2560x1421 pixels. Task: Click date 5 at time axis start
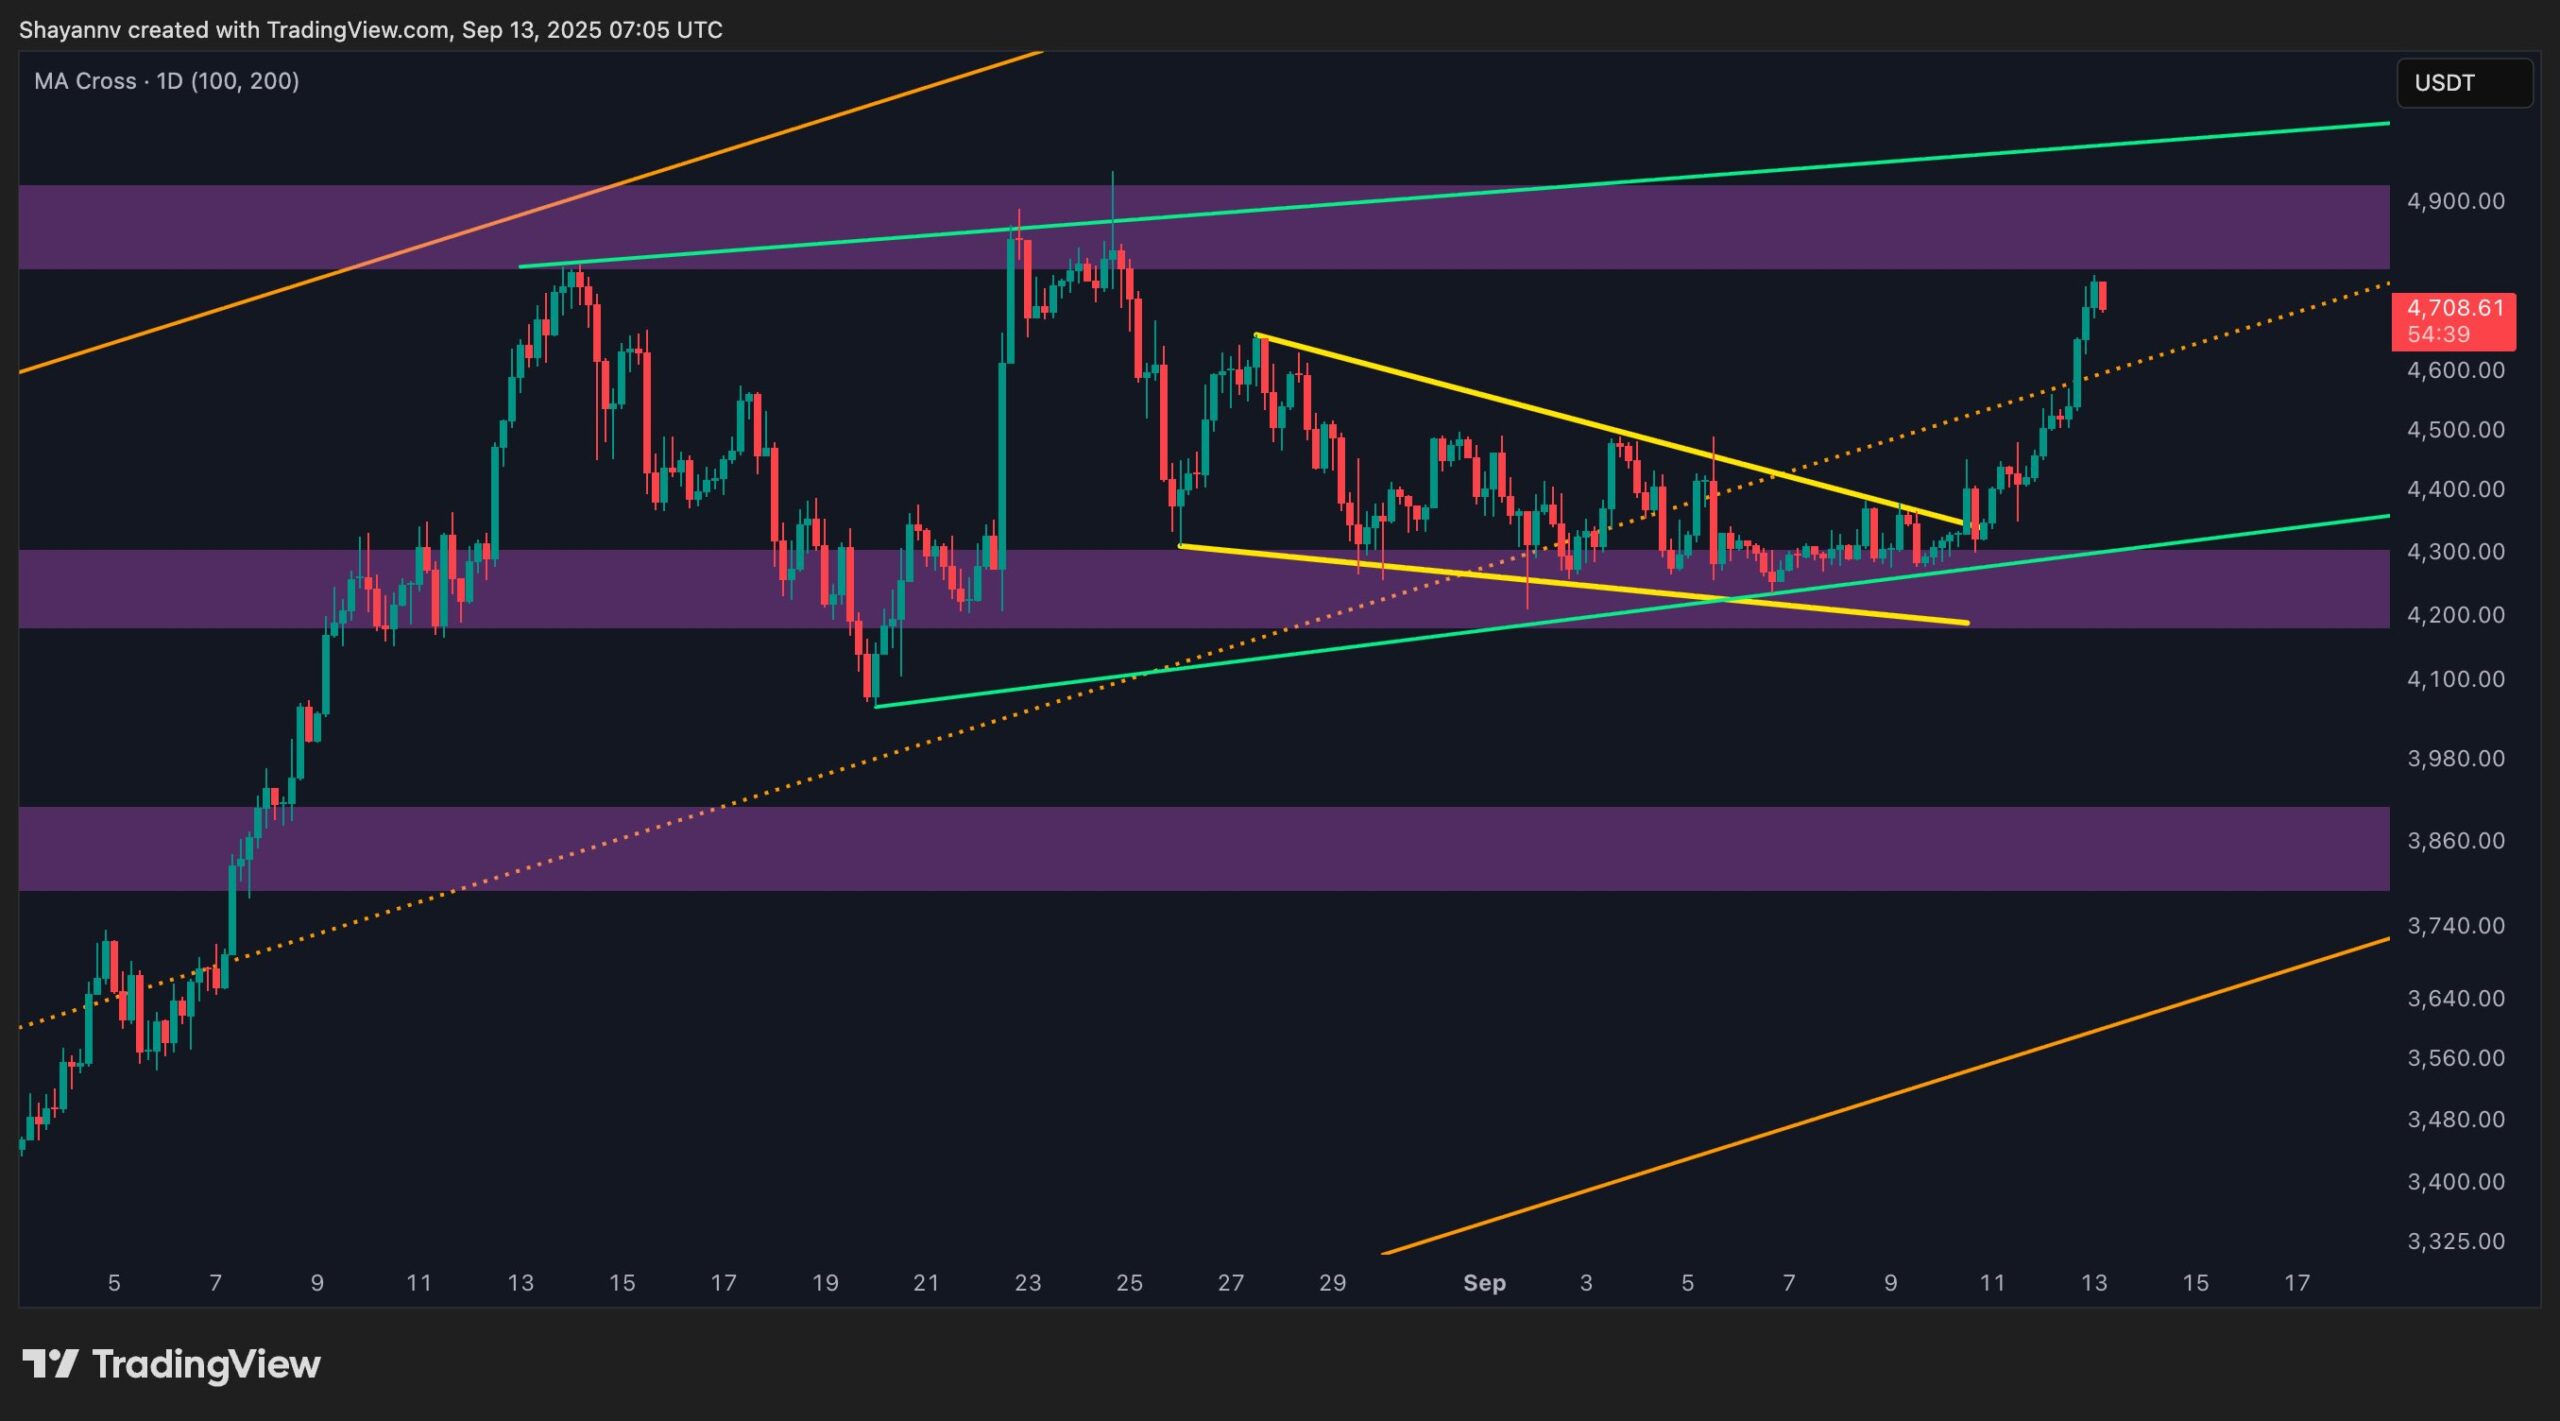(114, 1283)
